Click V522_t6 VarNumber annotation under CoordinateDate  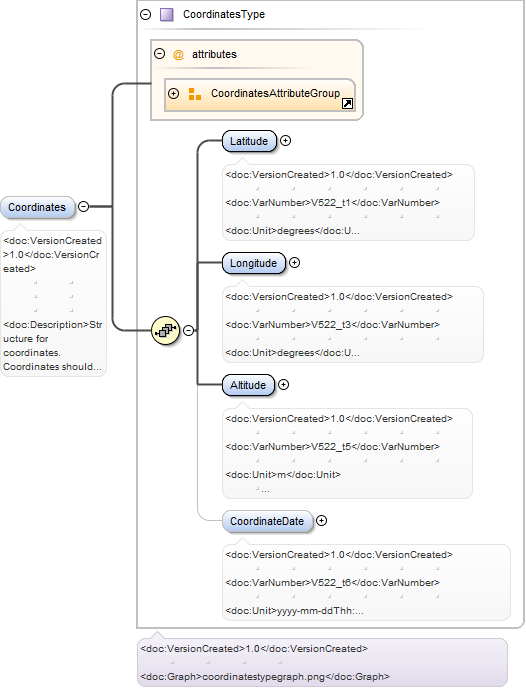click(332, 583)
